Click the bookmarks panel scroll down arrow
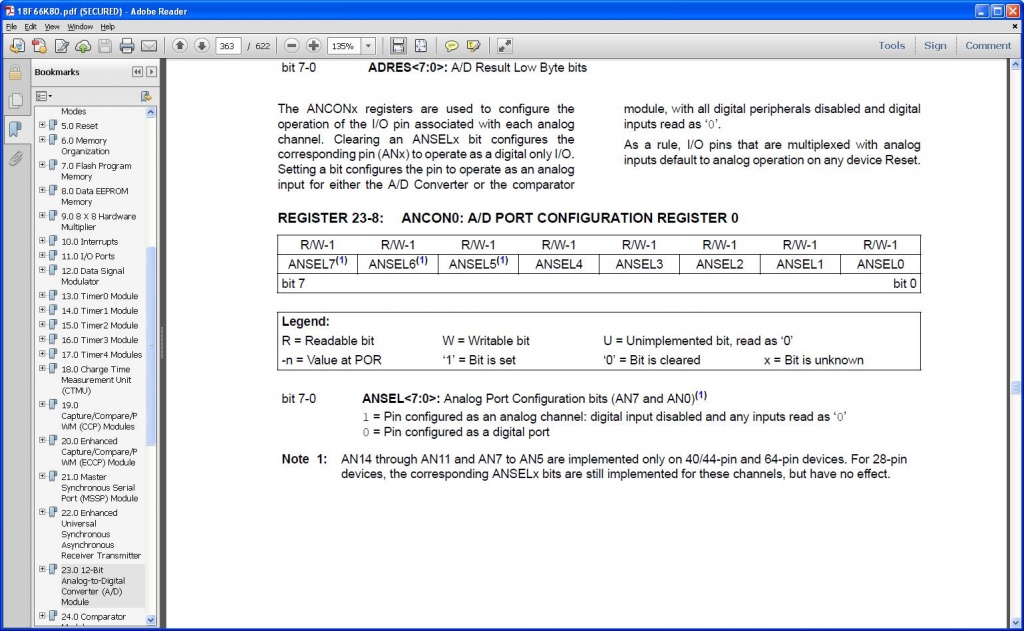This screenshot has width=1024, height=631. 151,620
